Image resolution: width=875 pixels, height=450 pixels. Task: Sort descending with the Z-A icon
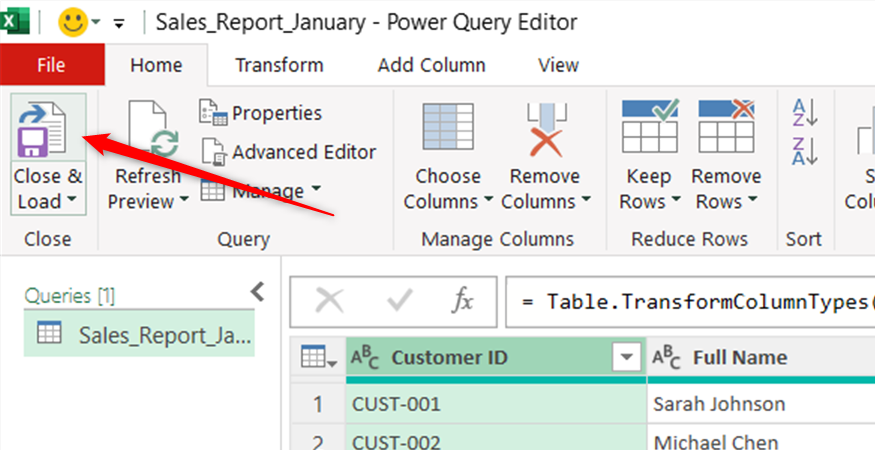805,152
